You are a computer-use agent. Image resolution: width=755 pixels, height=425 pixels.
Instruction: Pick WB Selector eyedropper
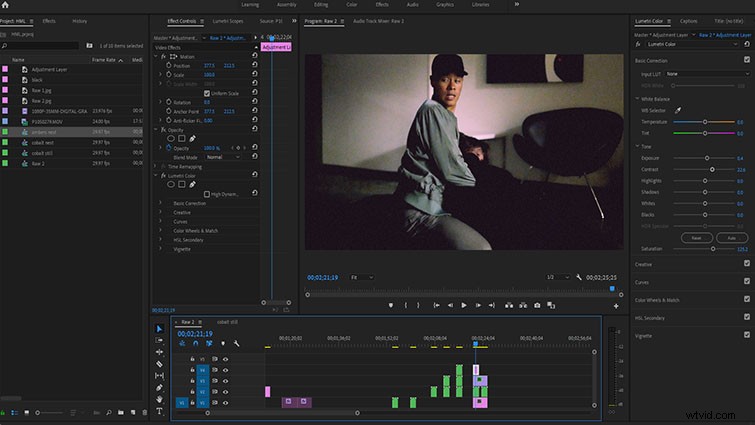tap(678, 110)
